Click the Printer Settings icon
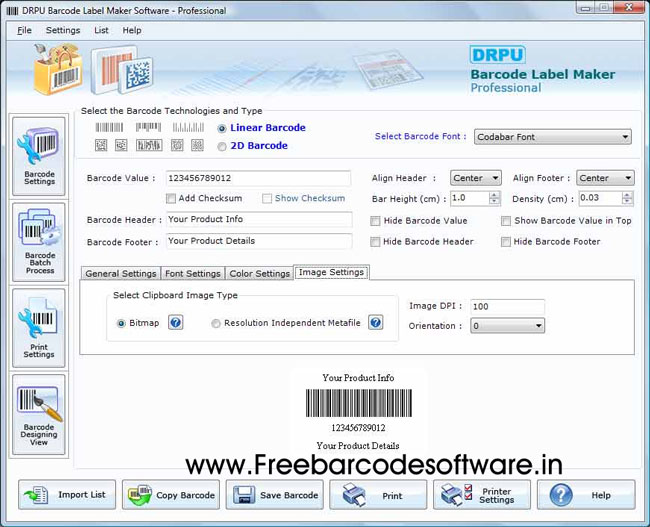 (456, 495)
